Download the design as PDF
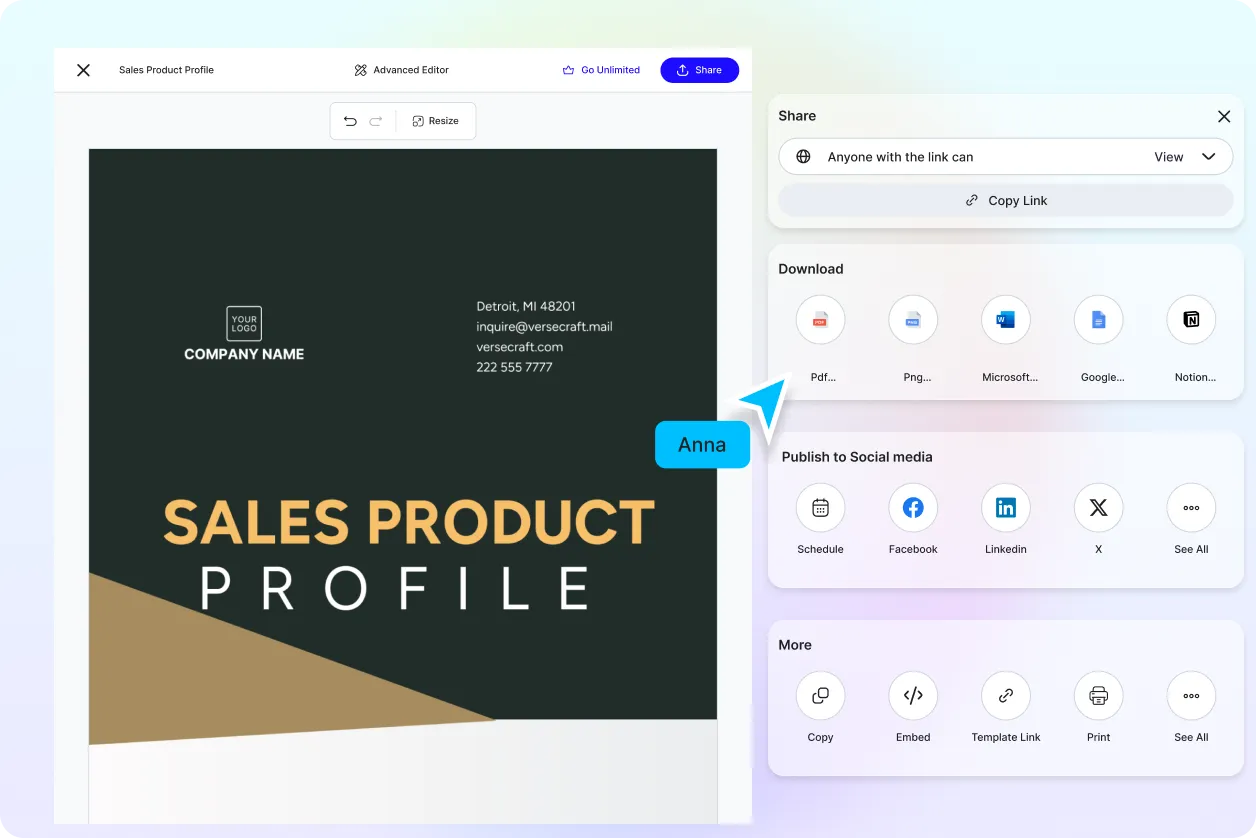Image resolution: width=1256 pixels, height=838 pixels. coord(820,320)
